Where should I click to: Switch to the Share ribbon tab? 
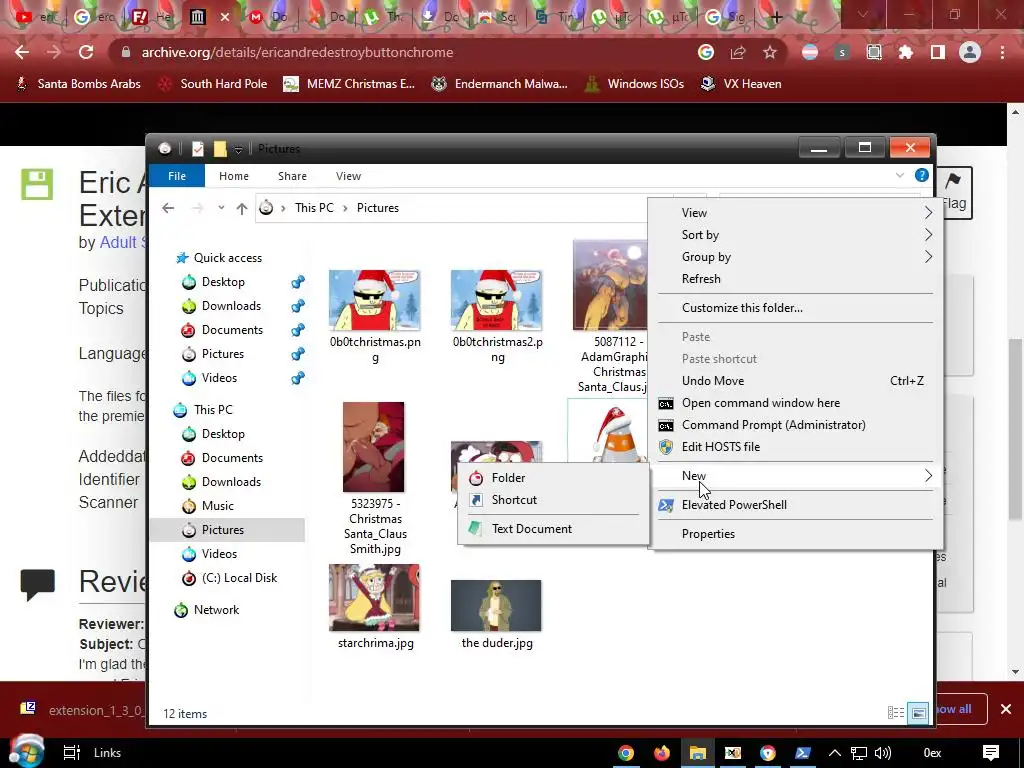292,176
